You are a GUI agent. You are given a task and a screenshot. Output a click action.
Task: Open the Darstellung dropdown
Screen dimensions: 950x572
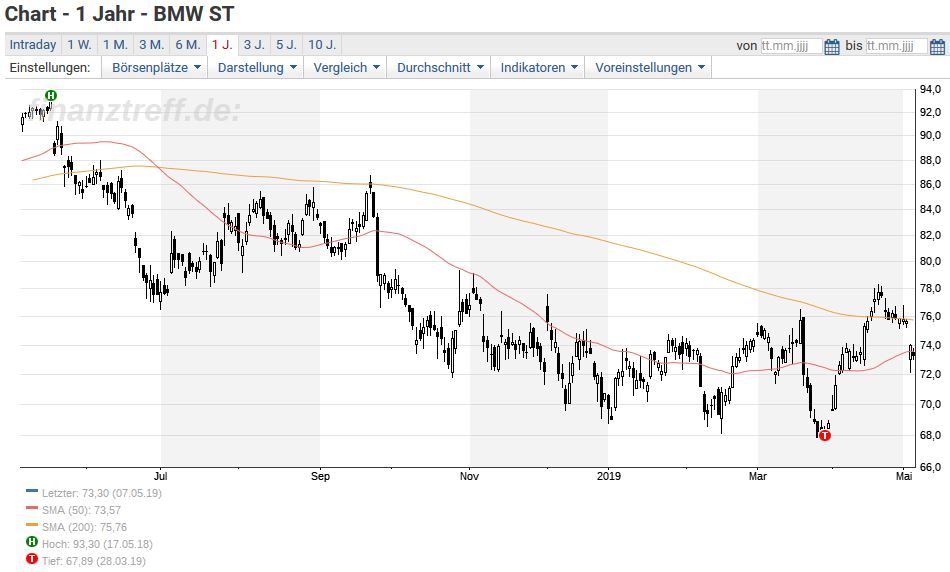(x=257, y=67)
